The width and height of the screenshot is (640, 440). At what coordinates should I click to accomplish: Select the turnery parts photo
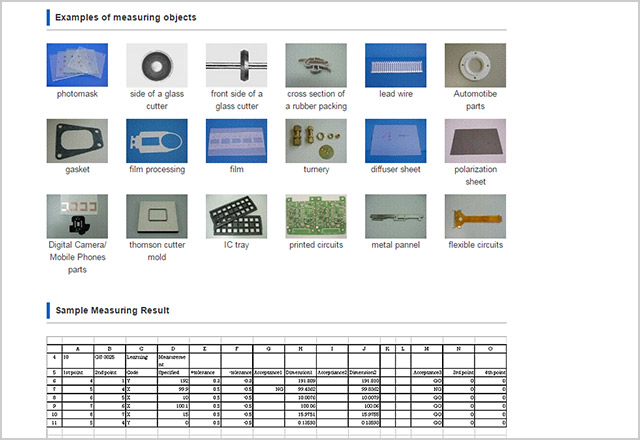[316, 140]
